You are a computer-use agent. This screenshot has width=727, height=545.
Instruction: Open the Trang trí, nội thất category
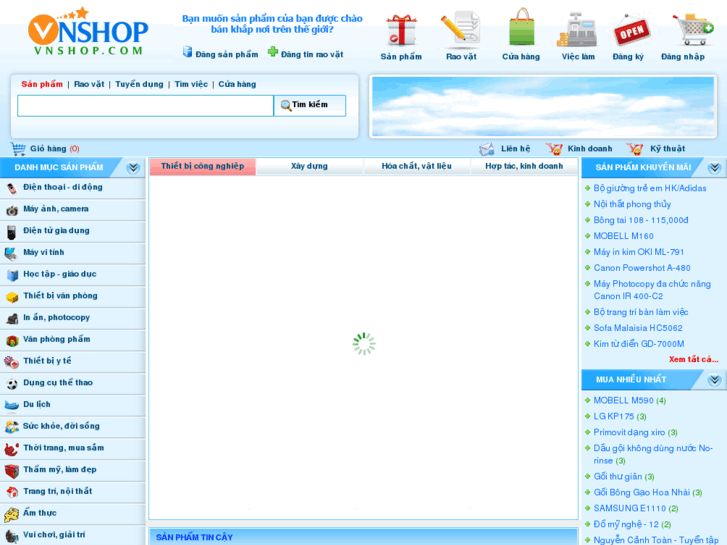57,491
